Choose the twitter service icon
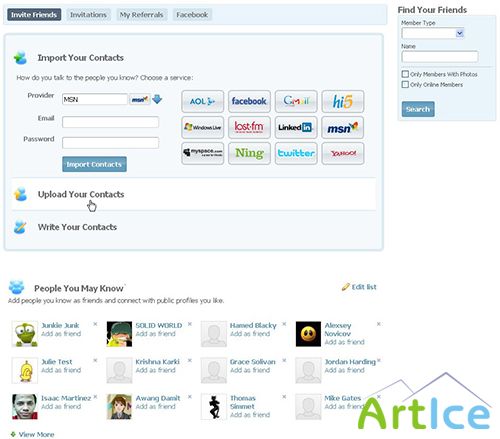 pyautogui.click(x=296, y=153)
